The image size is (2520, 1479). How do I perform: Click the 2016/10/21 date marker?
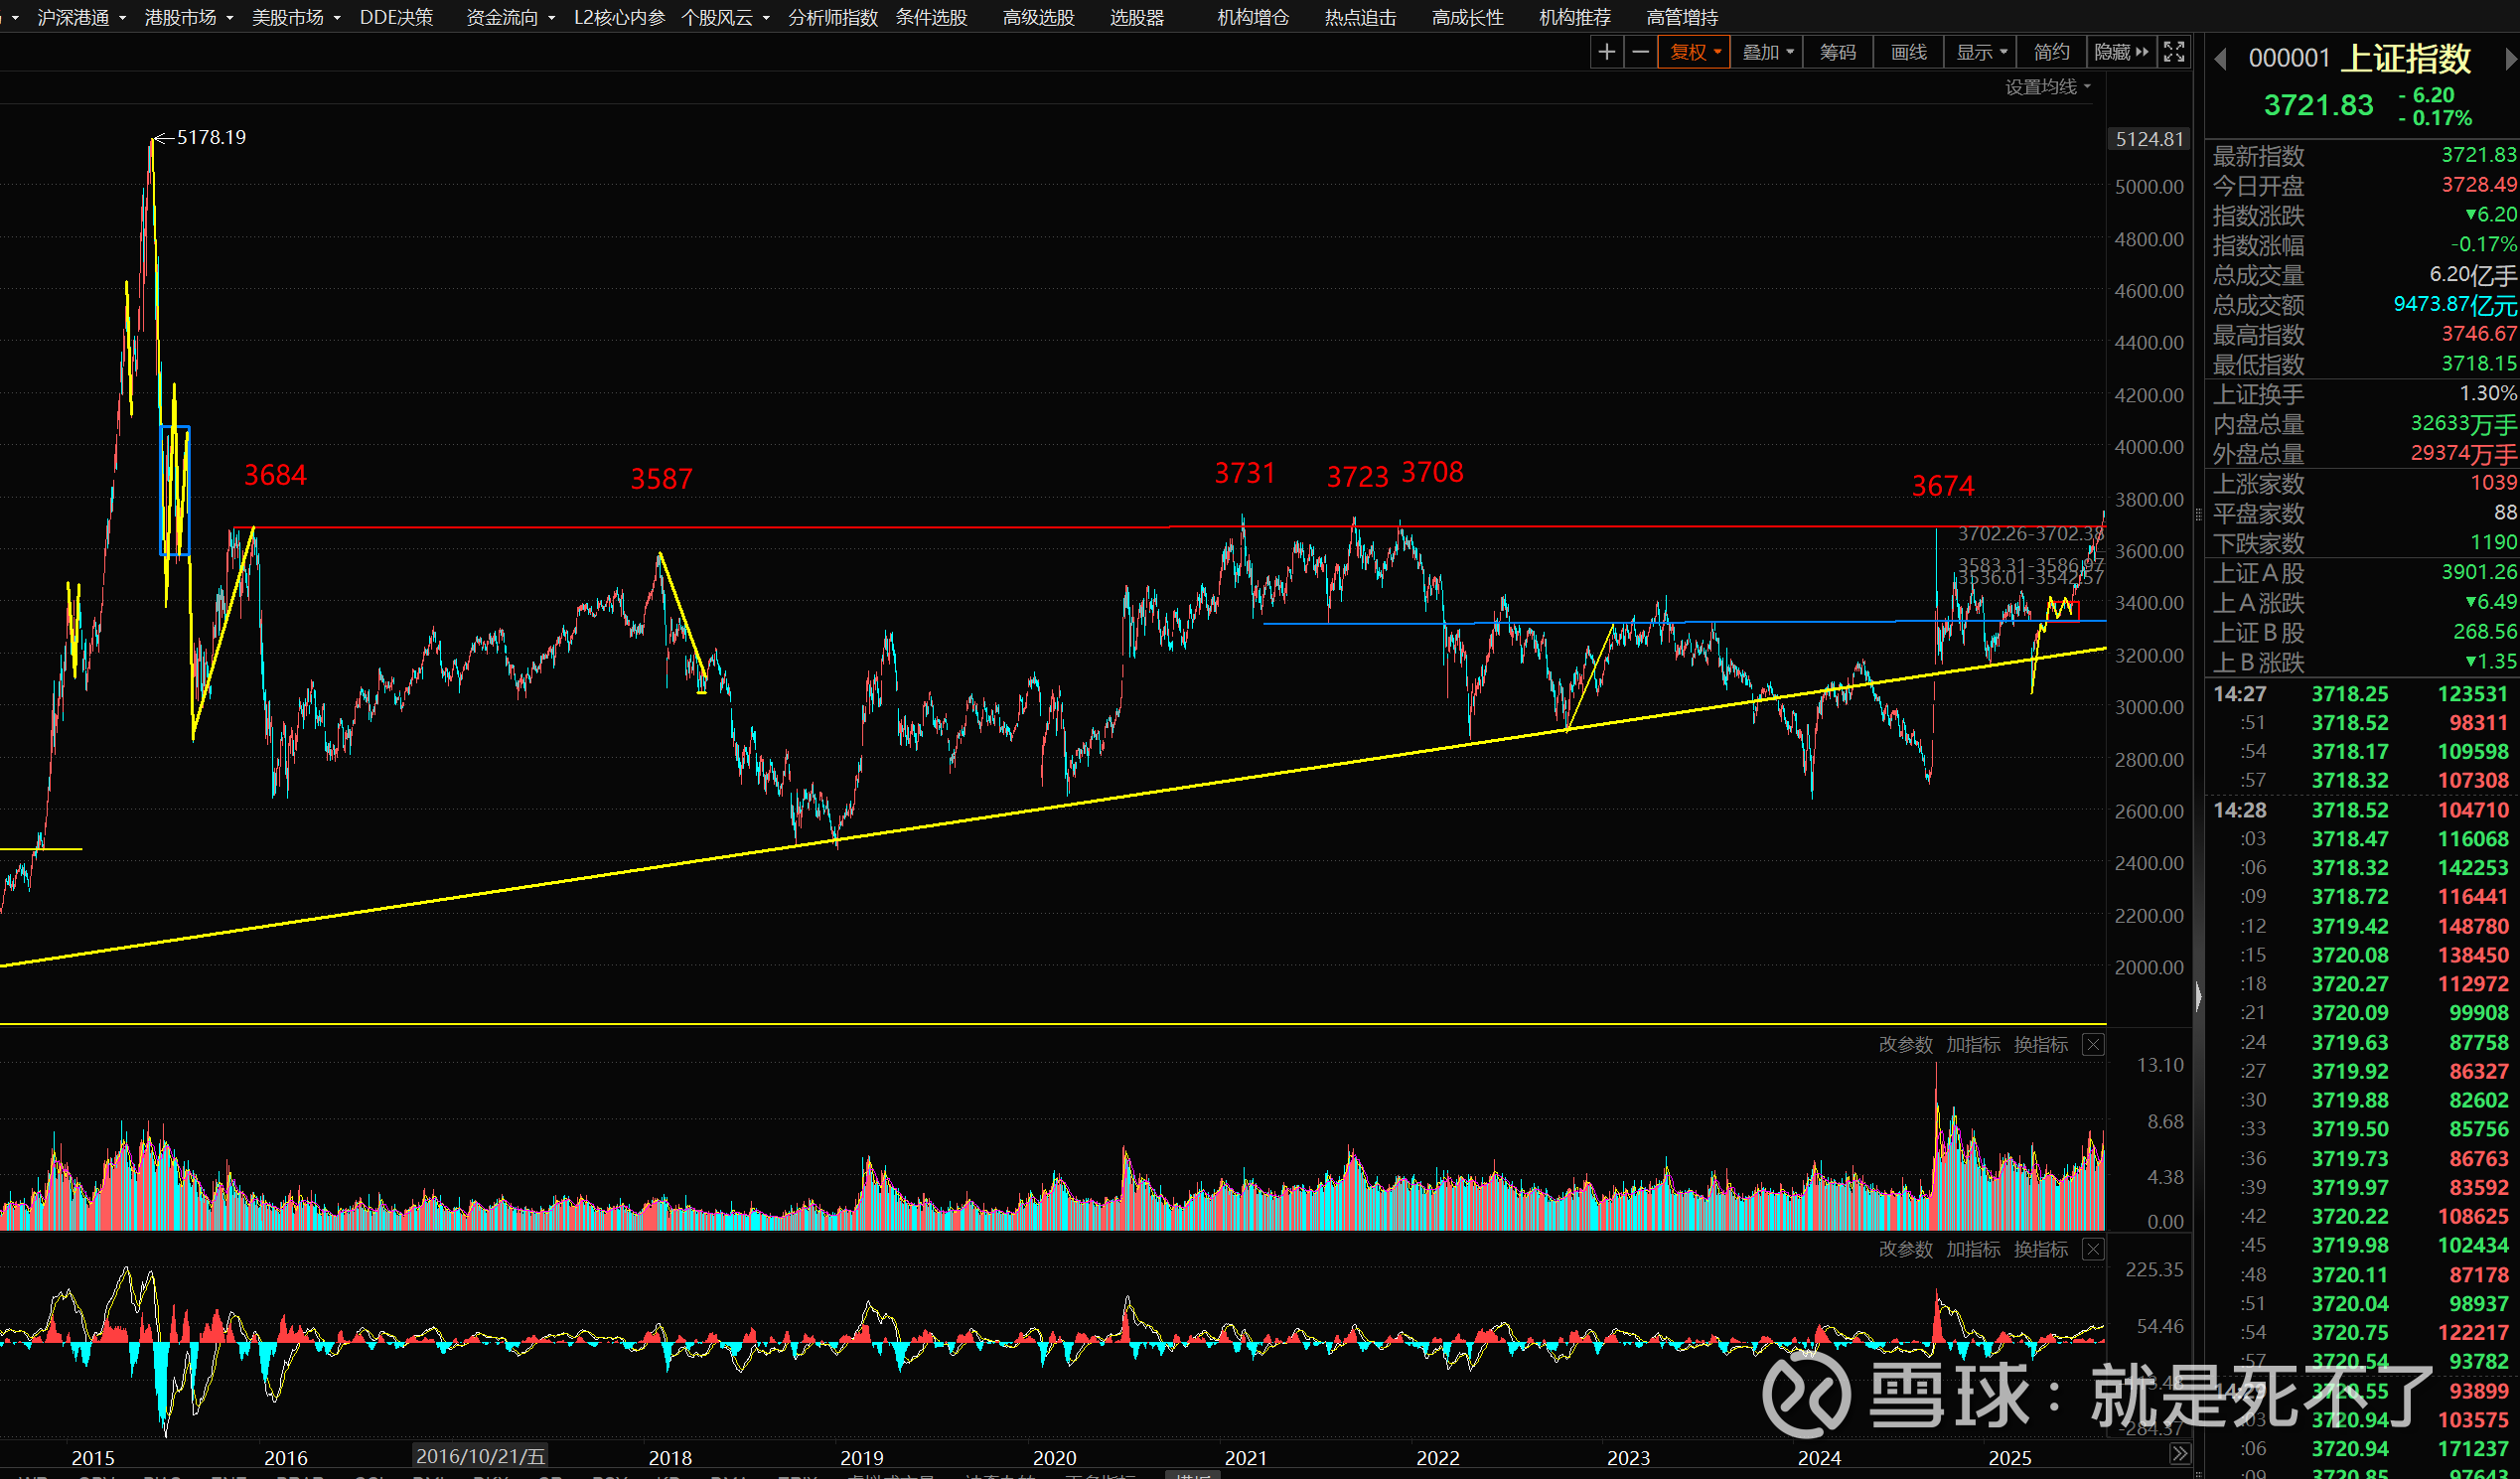click(x=480, y=1456)
